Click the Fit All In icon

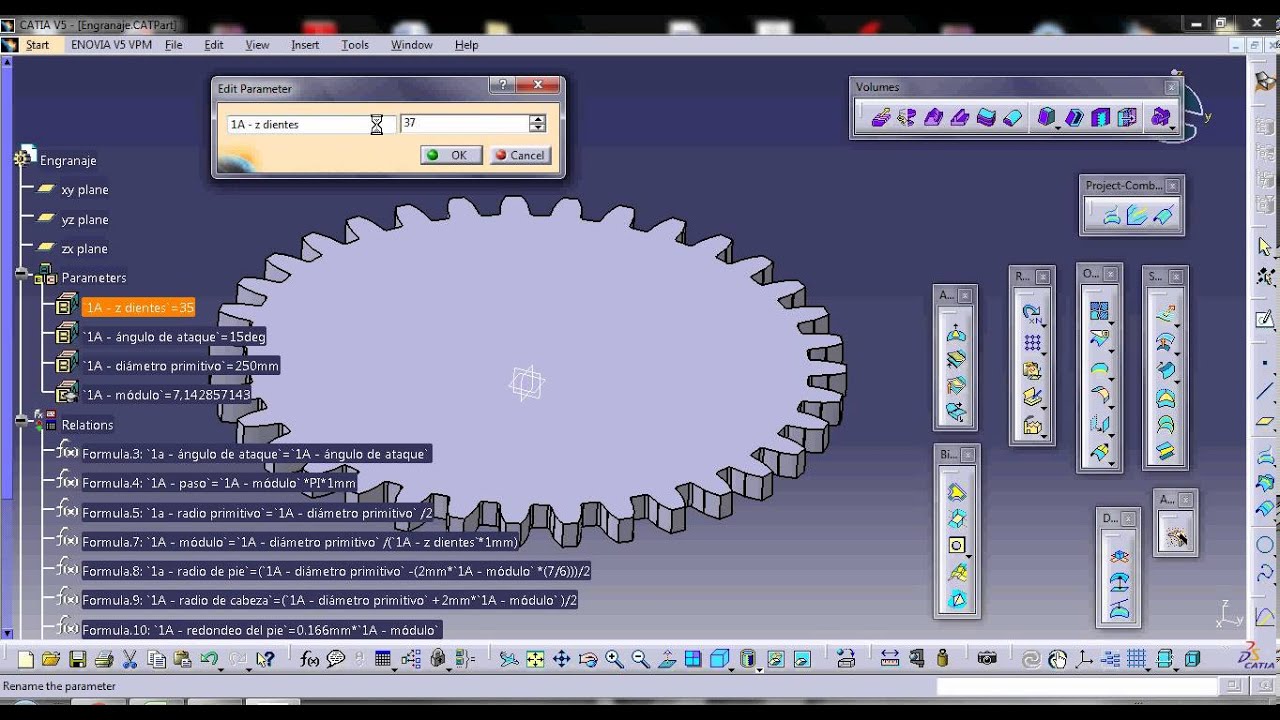coord(535,659)
